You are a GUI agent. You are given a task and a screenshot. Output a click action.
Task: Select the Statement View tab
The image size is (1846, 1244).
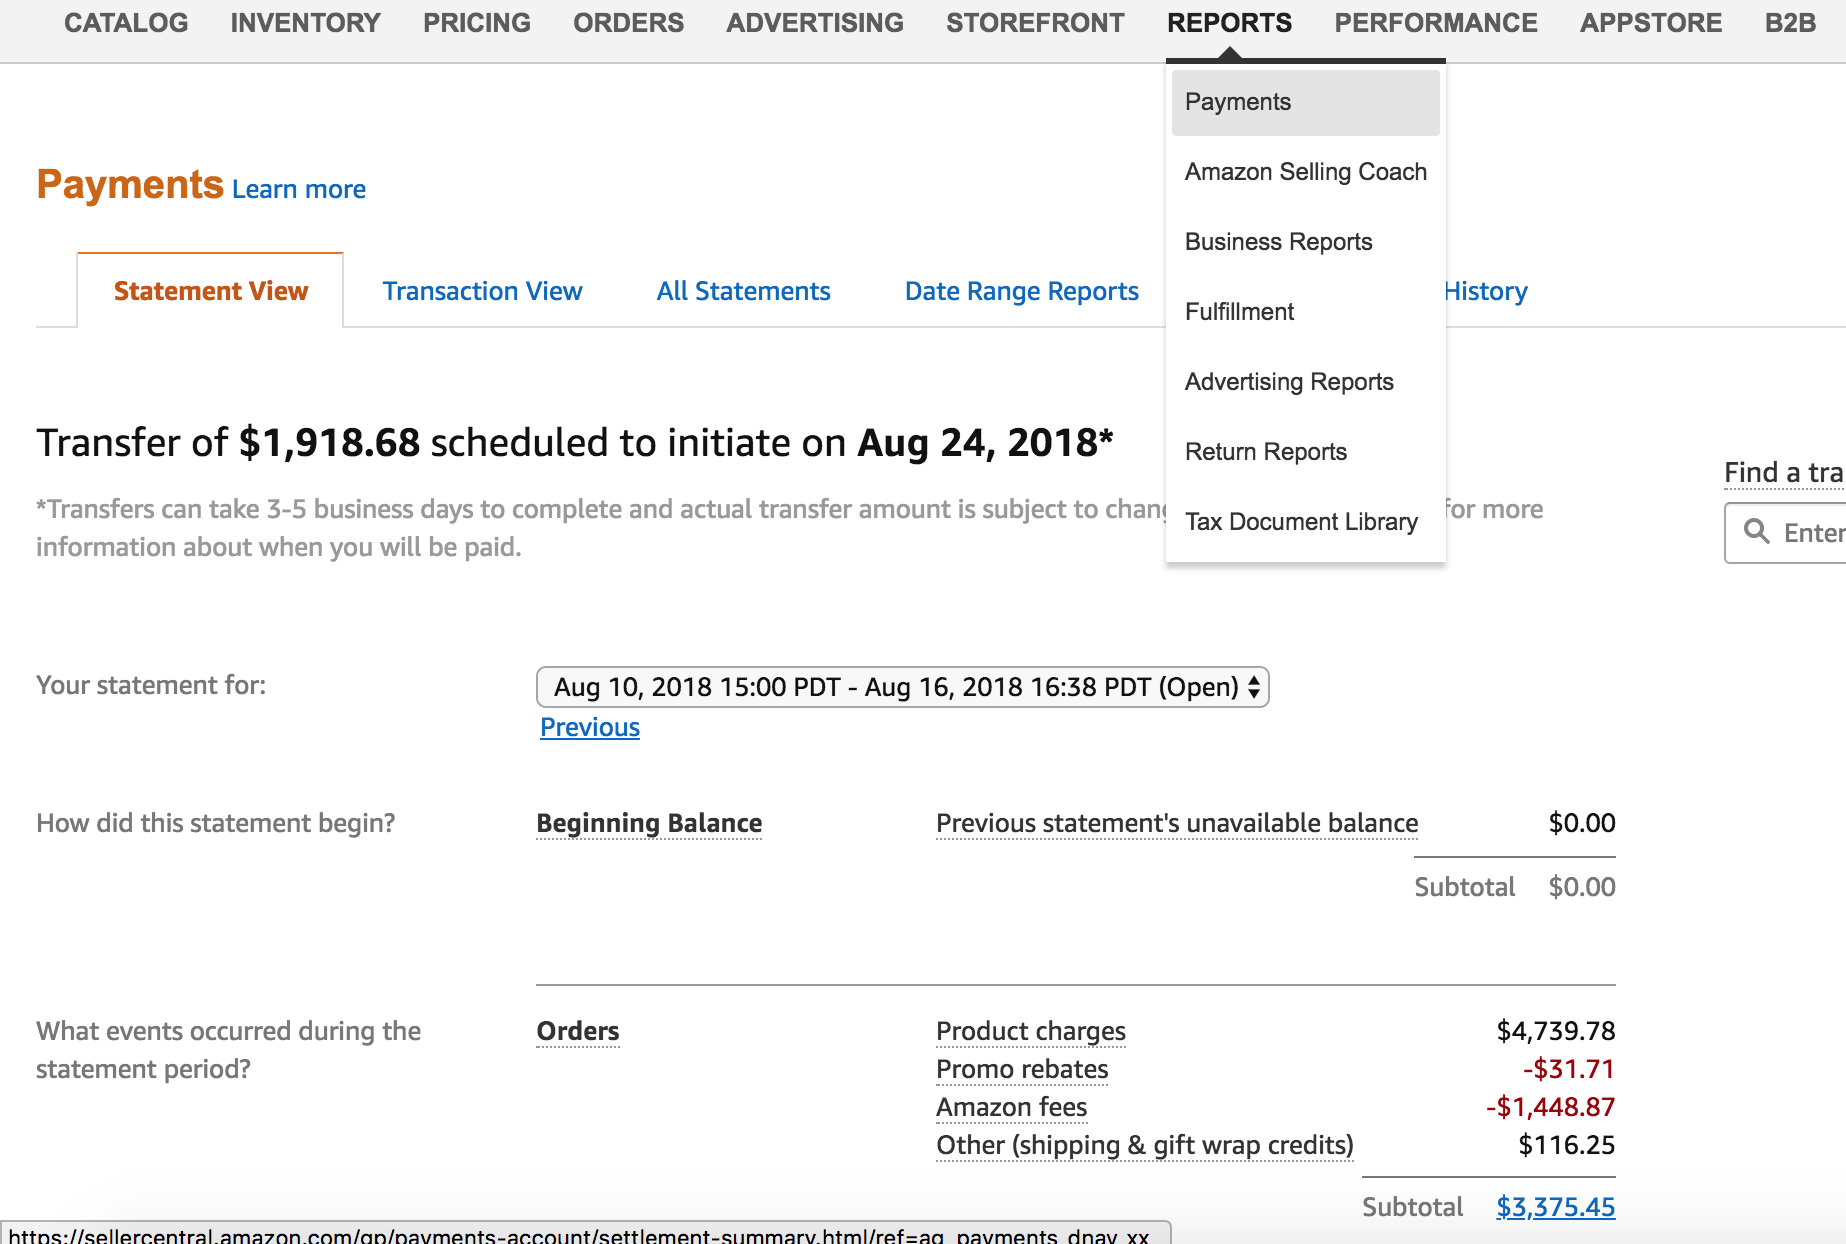pos(211,291)
